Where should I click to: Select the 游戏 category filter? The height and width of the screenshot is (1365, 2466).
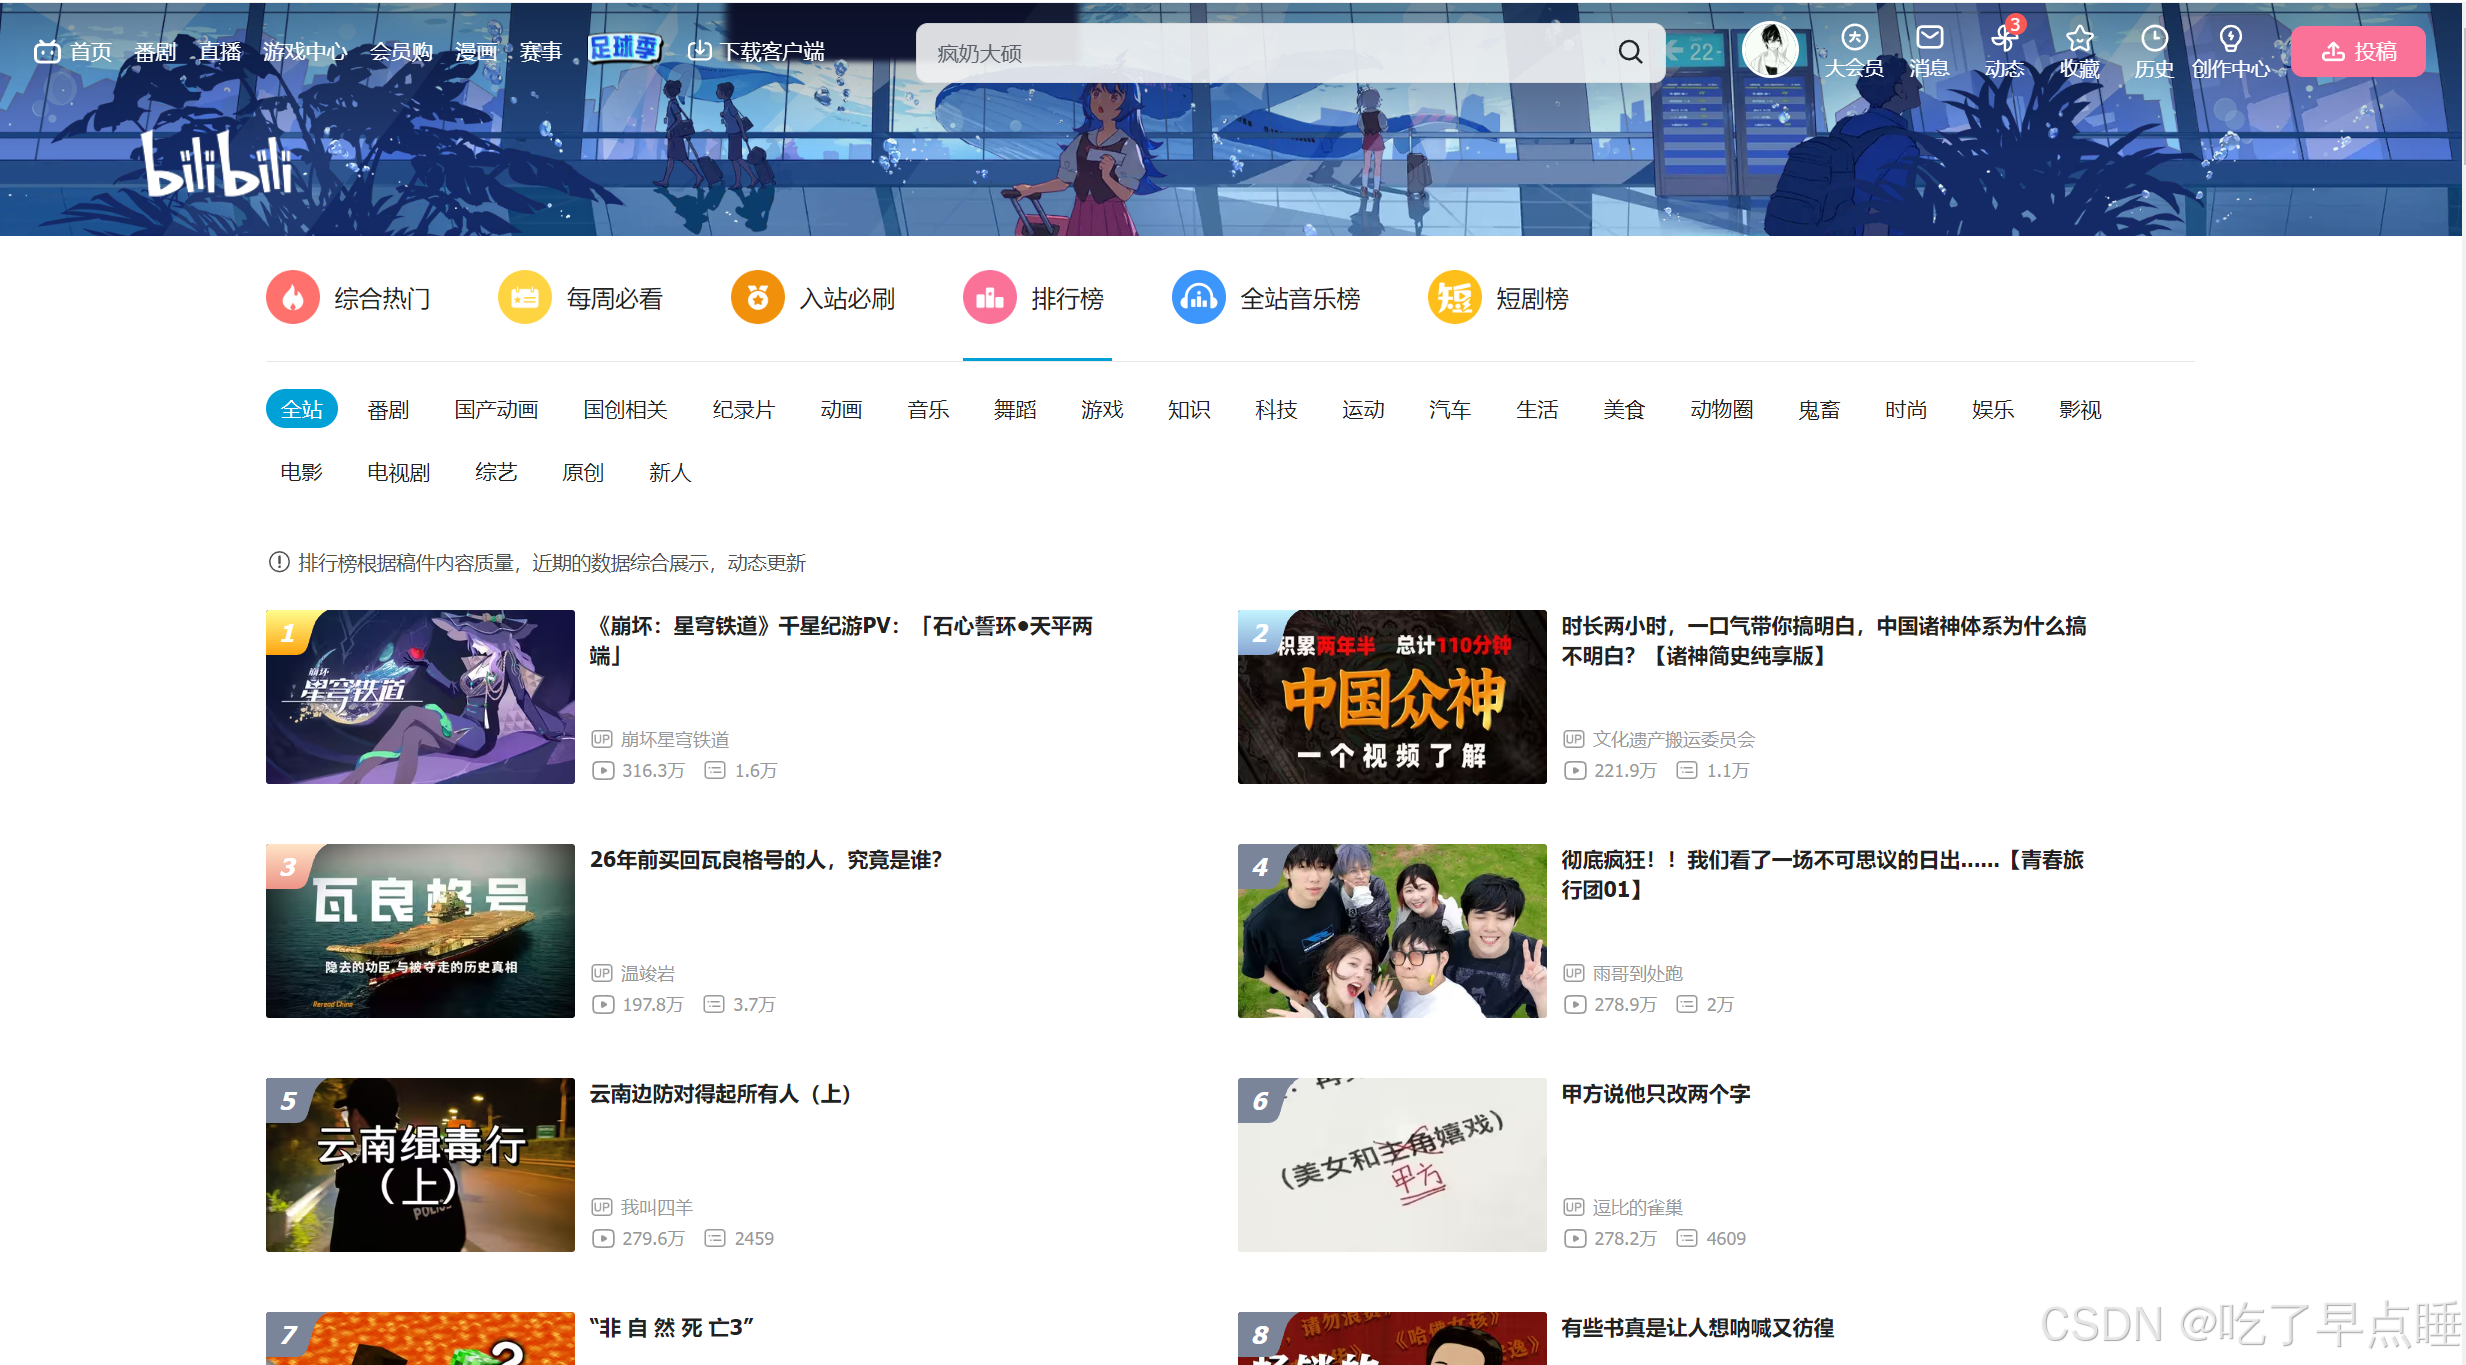point(1102,409)
